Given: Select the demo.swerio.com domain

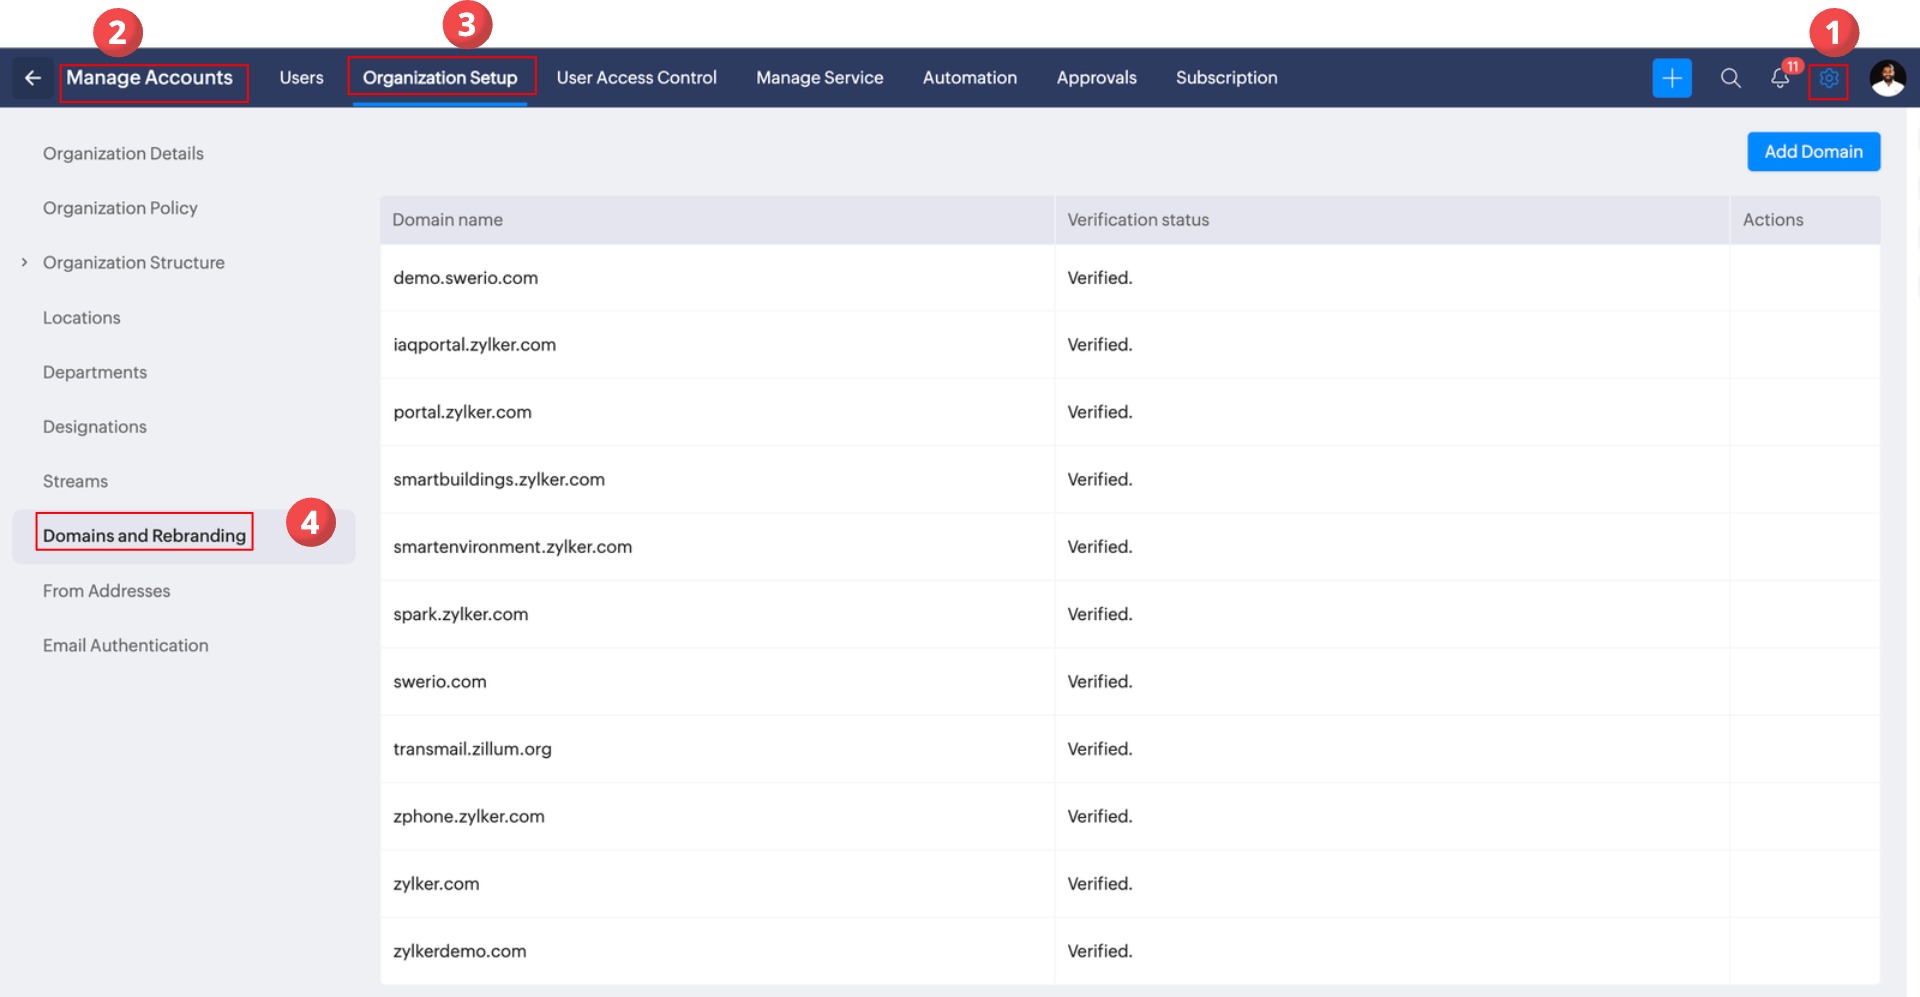Looking at the screenshot, I should point(466,278).
